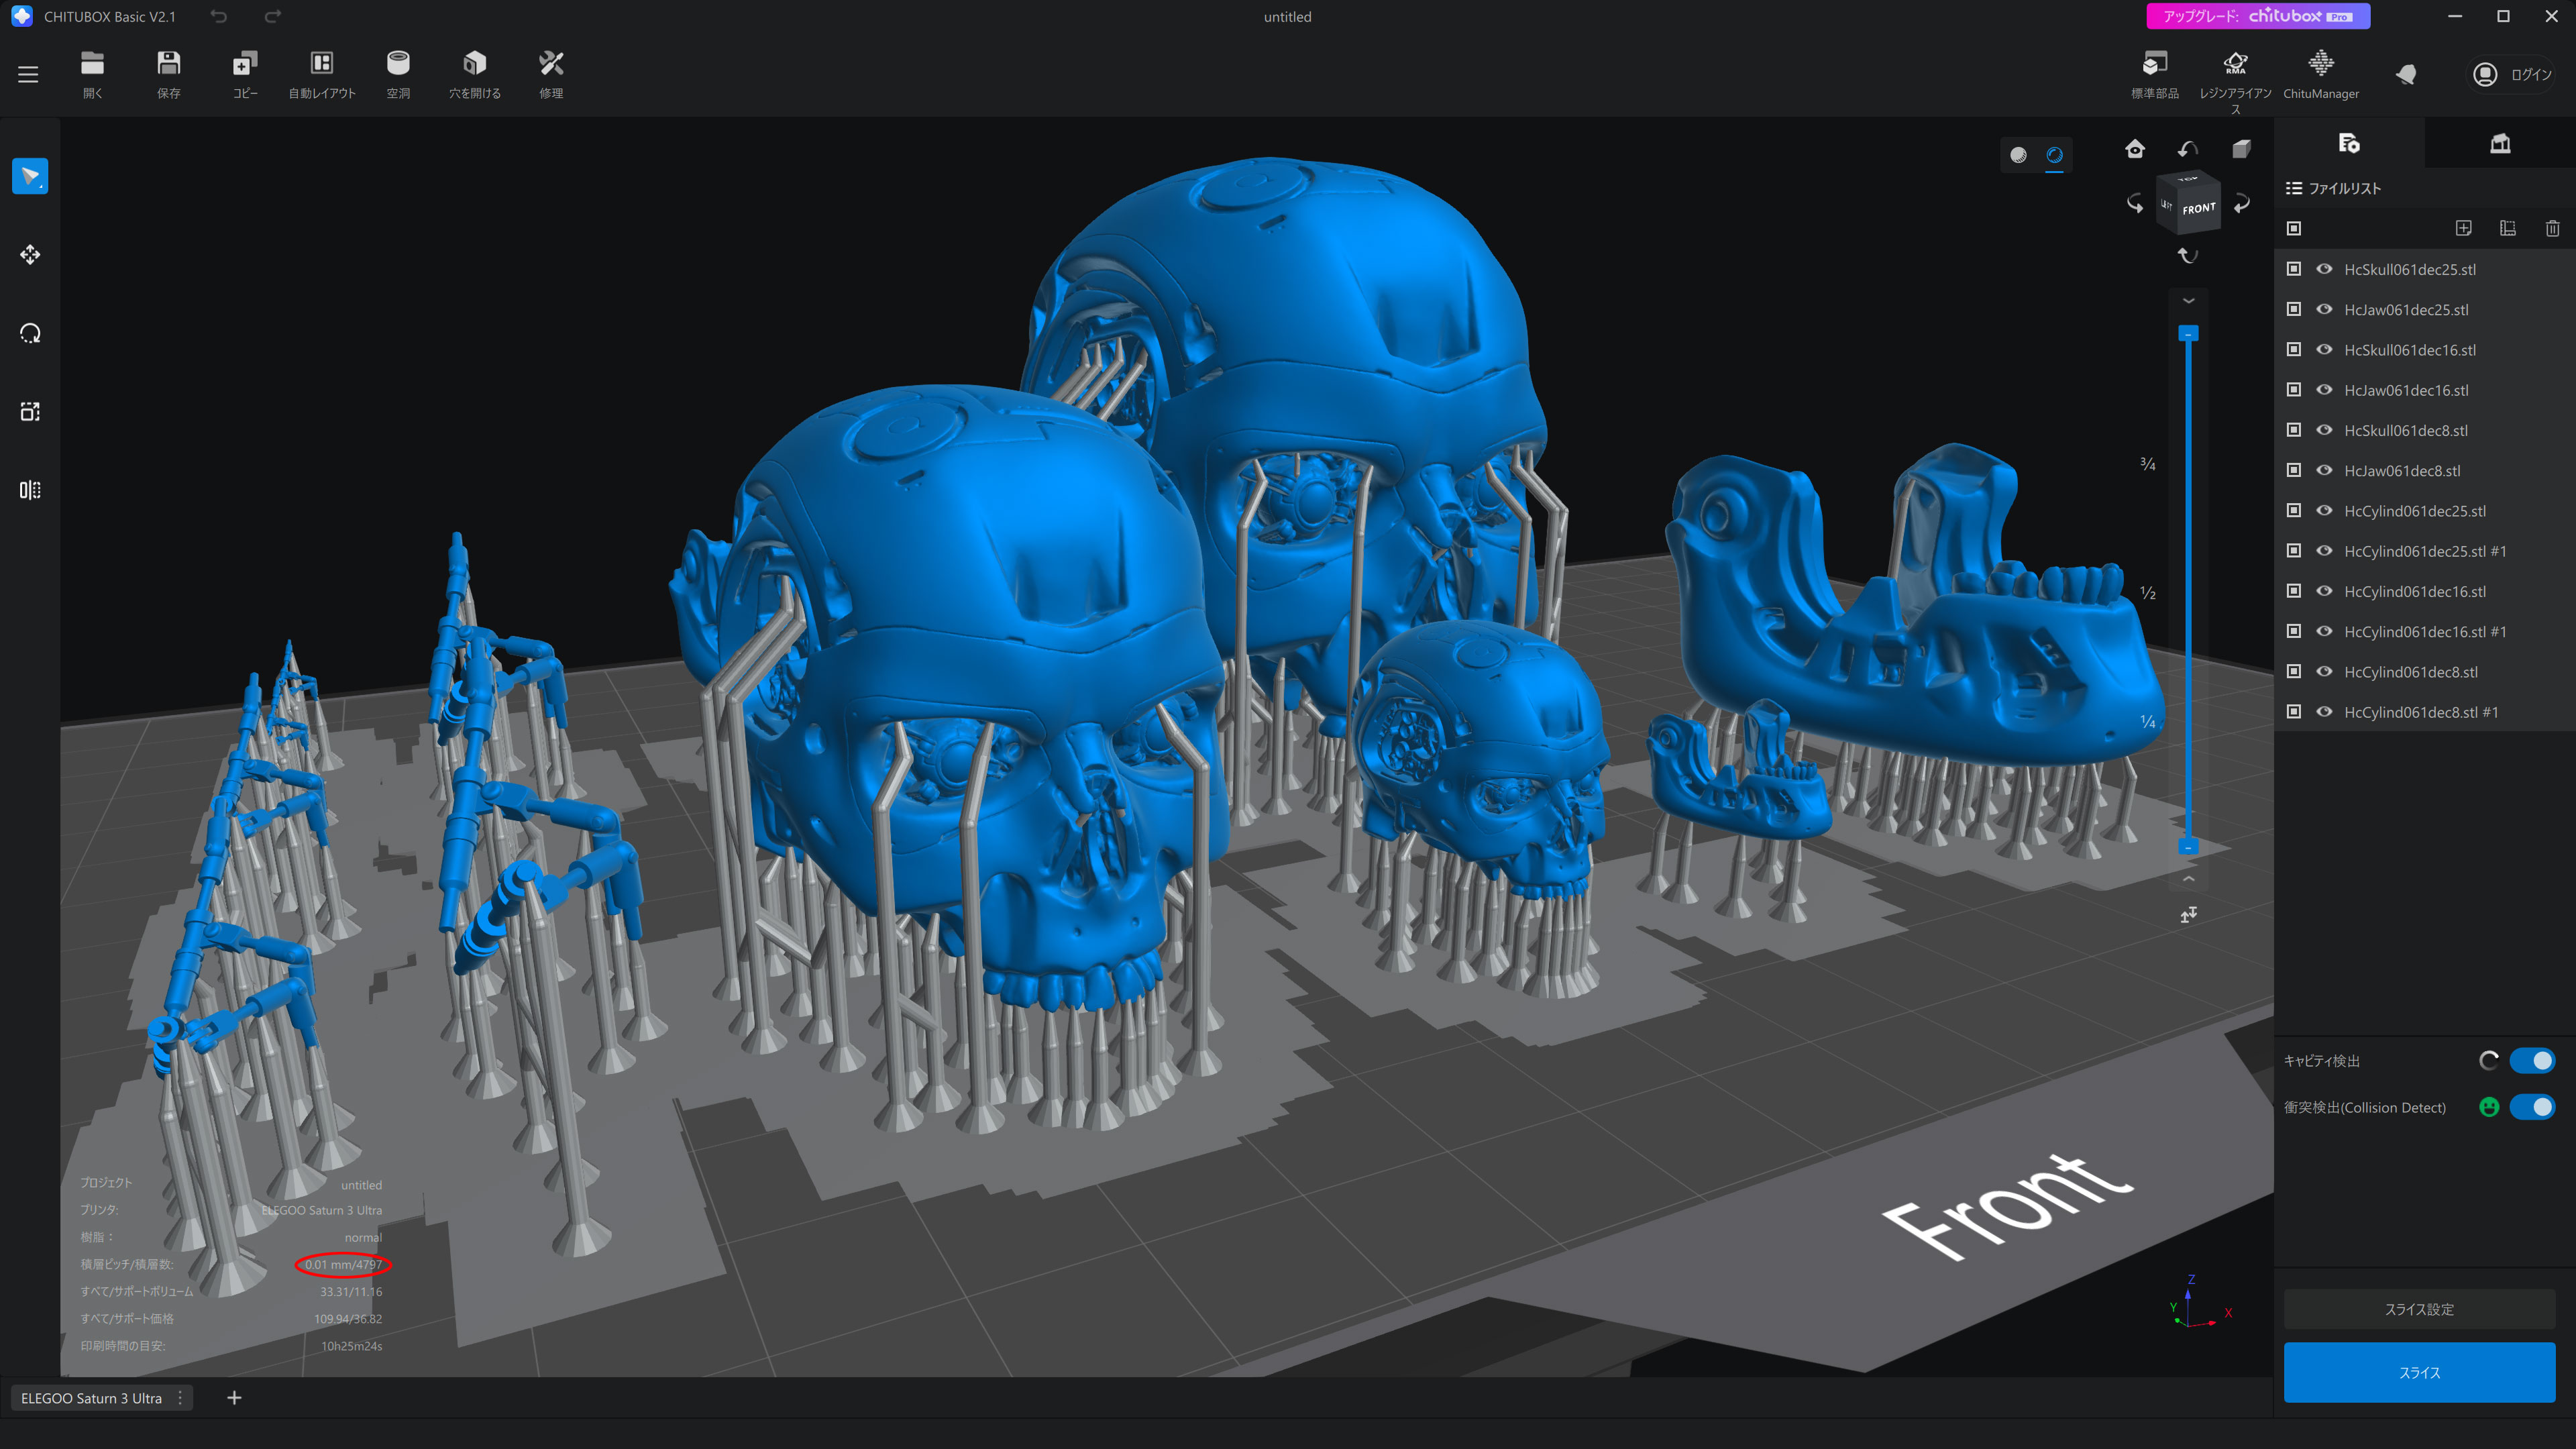Rotate view left with curved arrow

coord(2135,203)
